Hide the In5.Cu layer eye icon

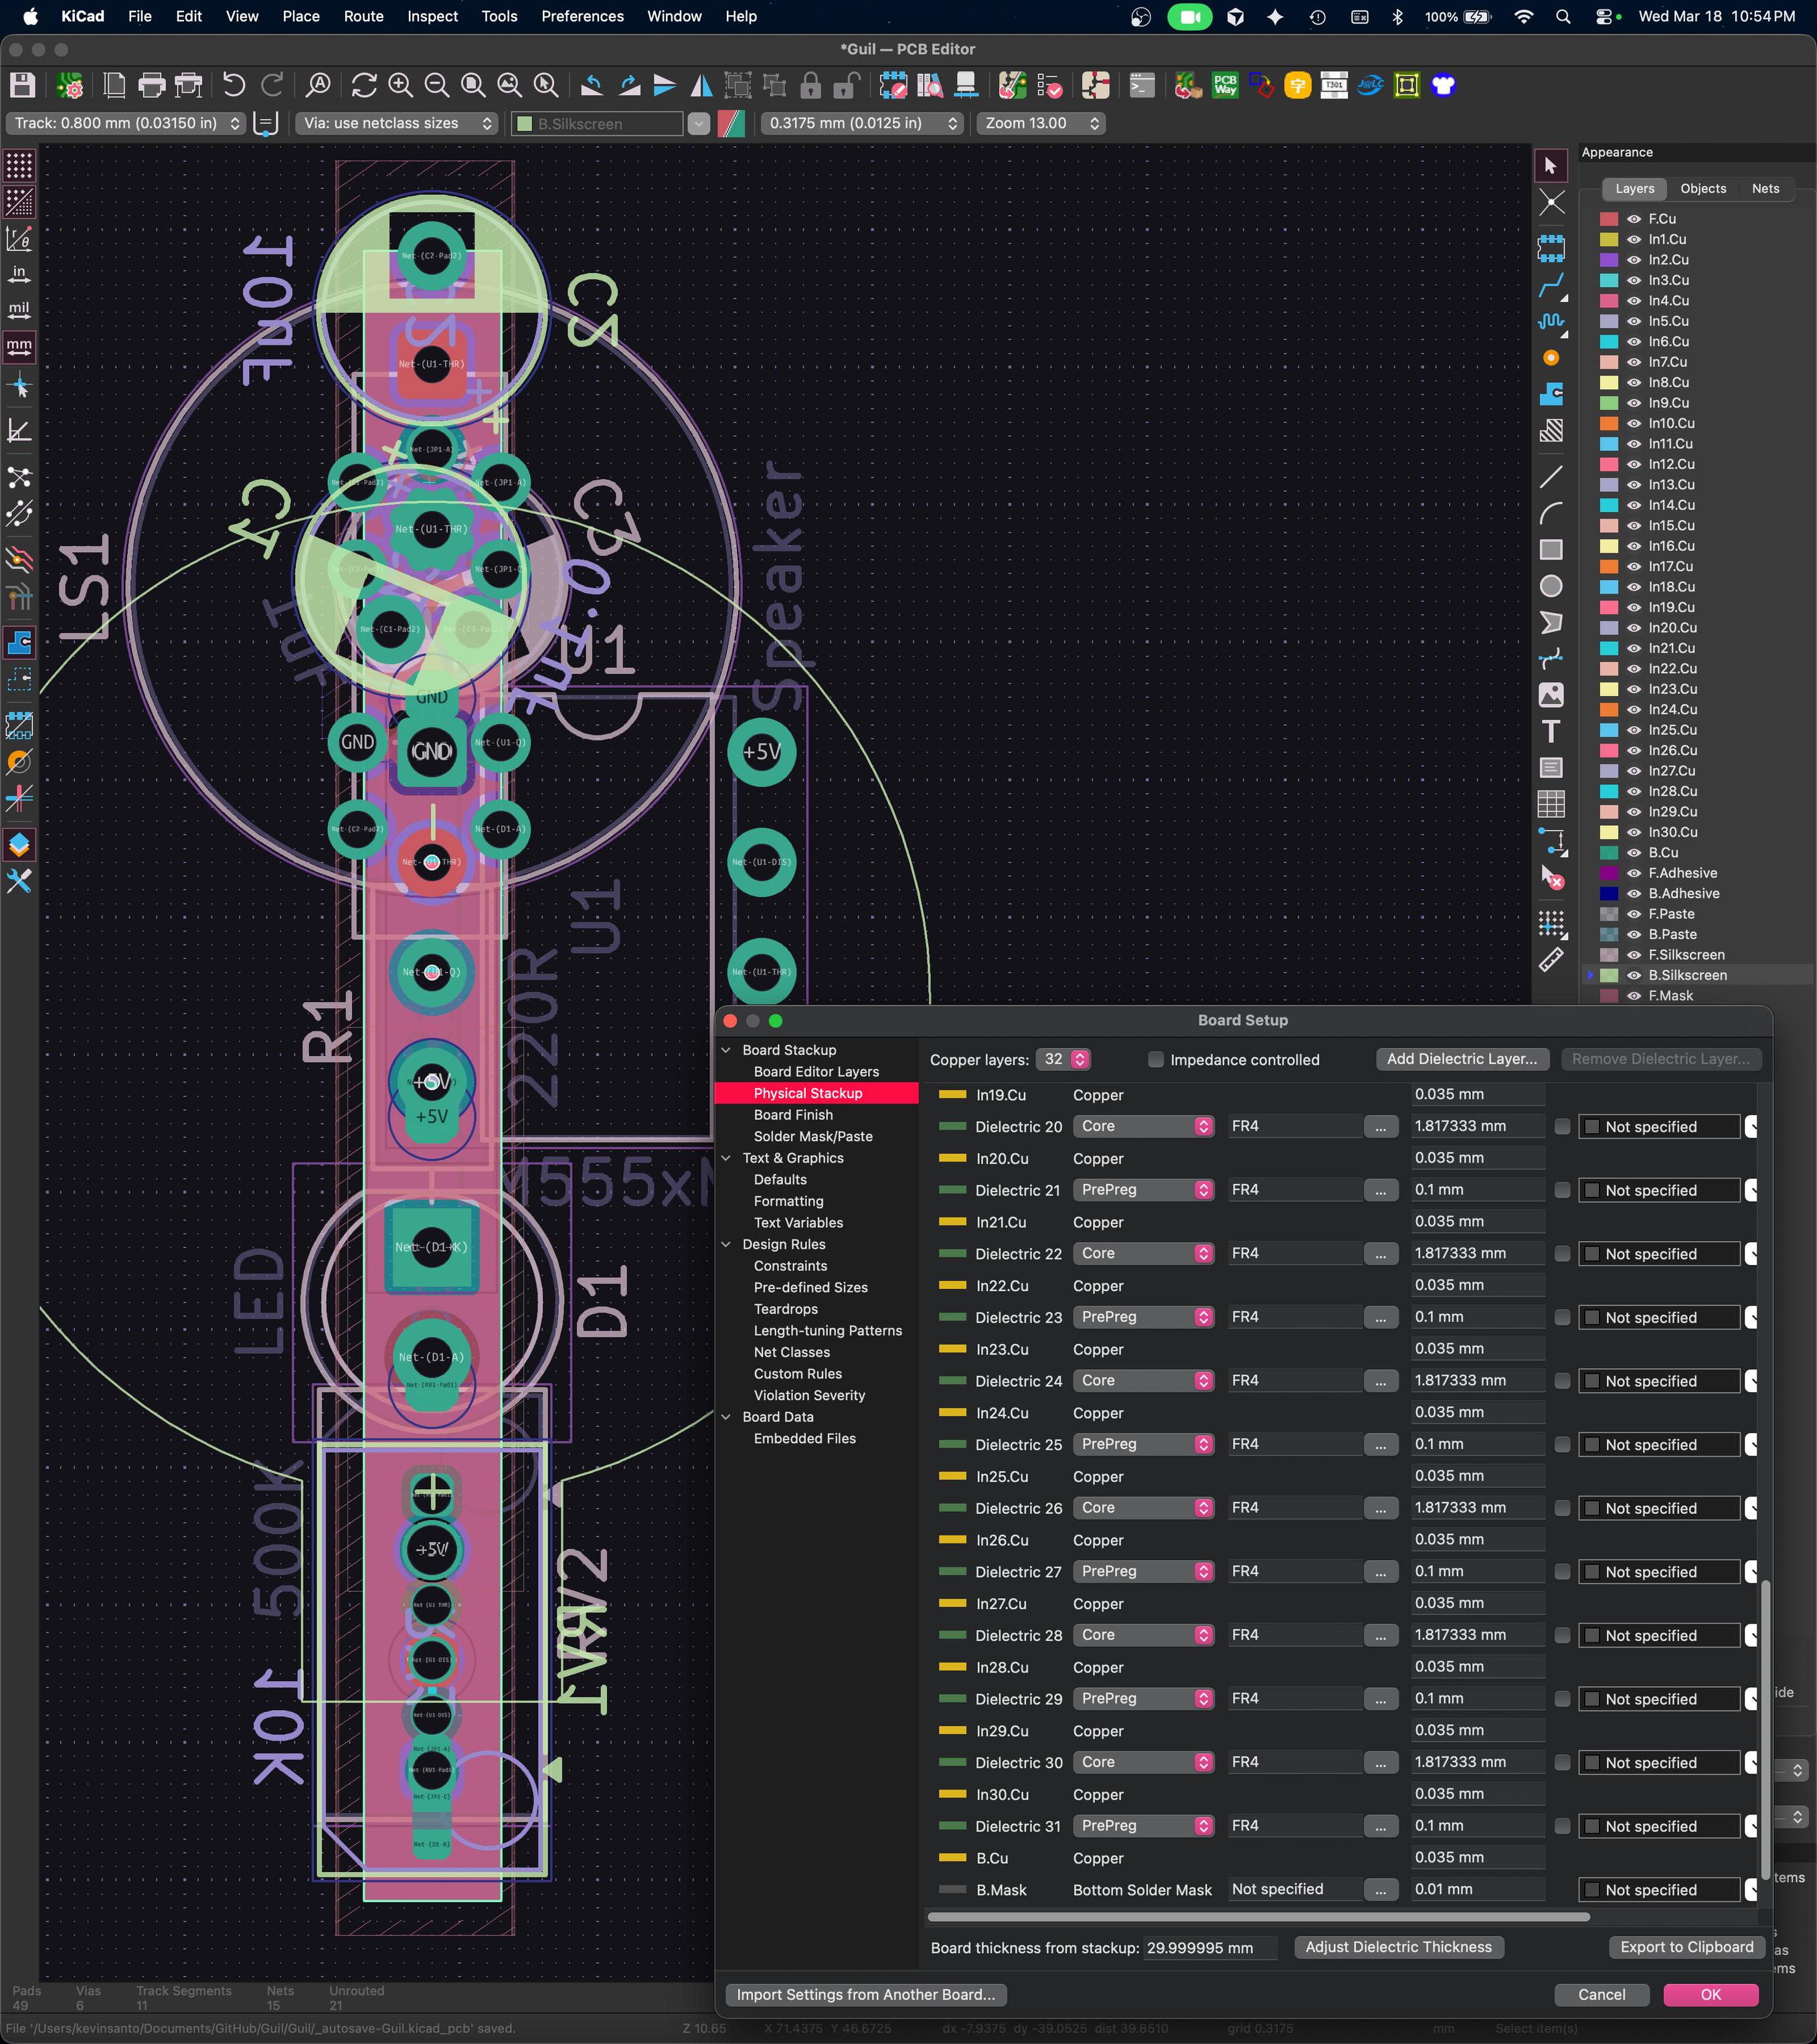pyautogui.click(x=1634, y=321)
